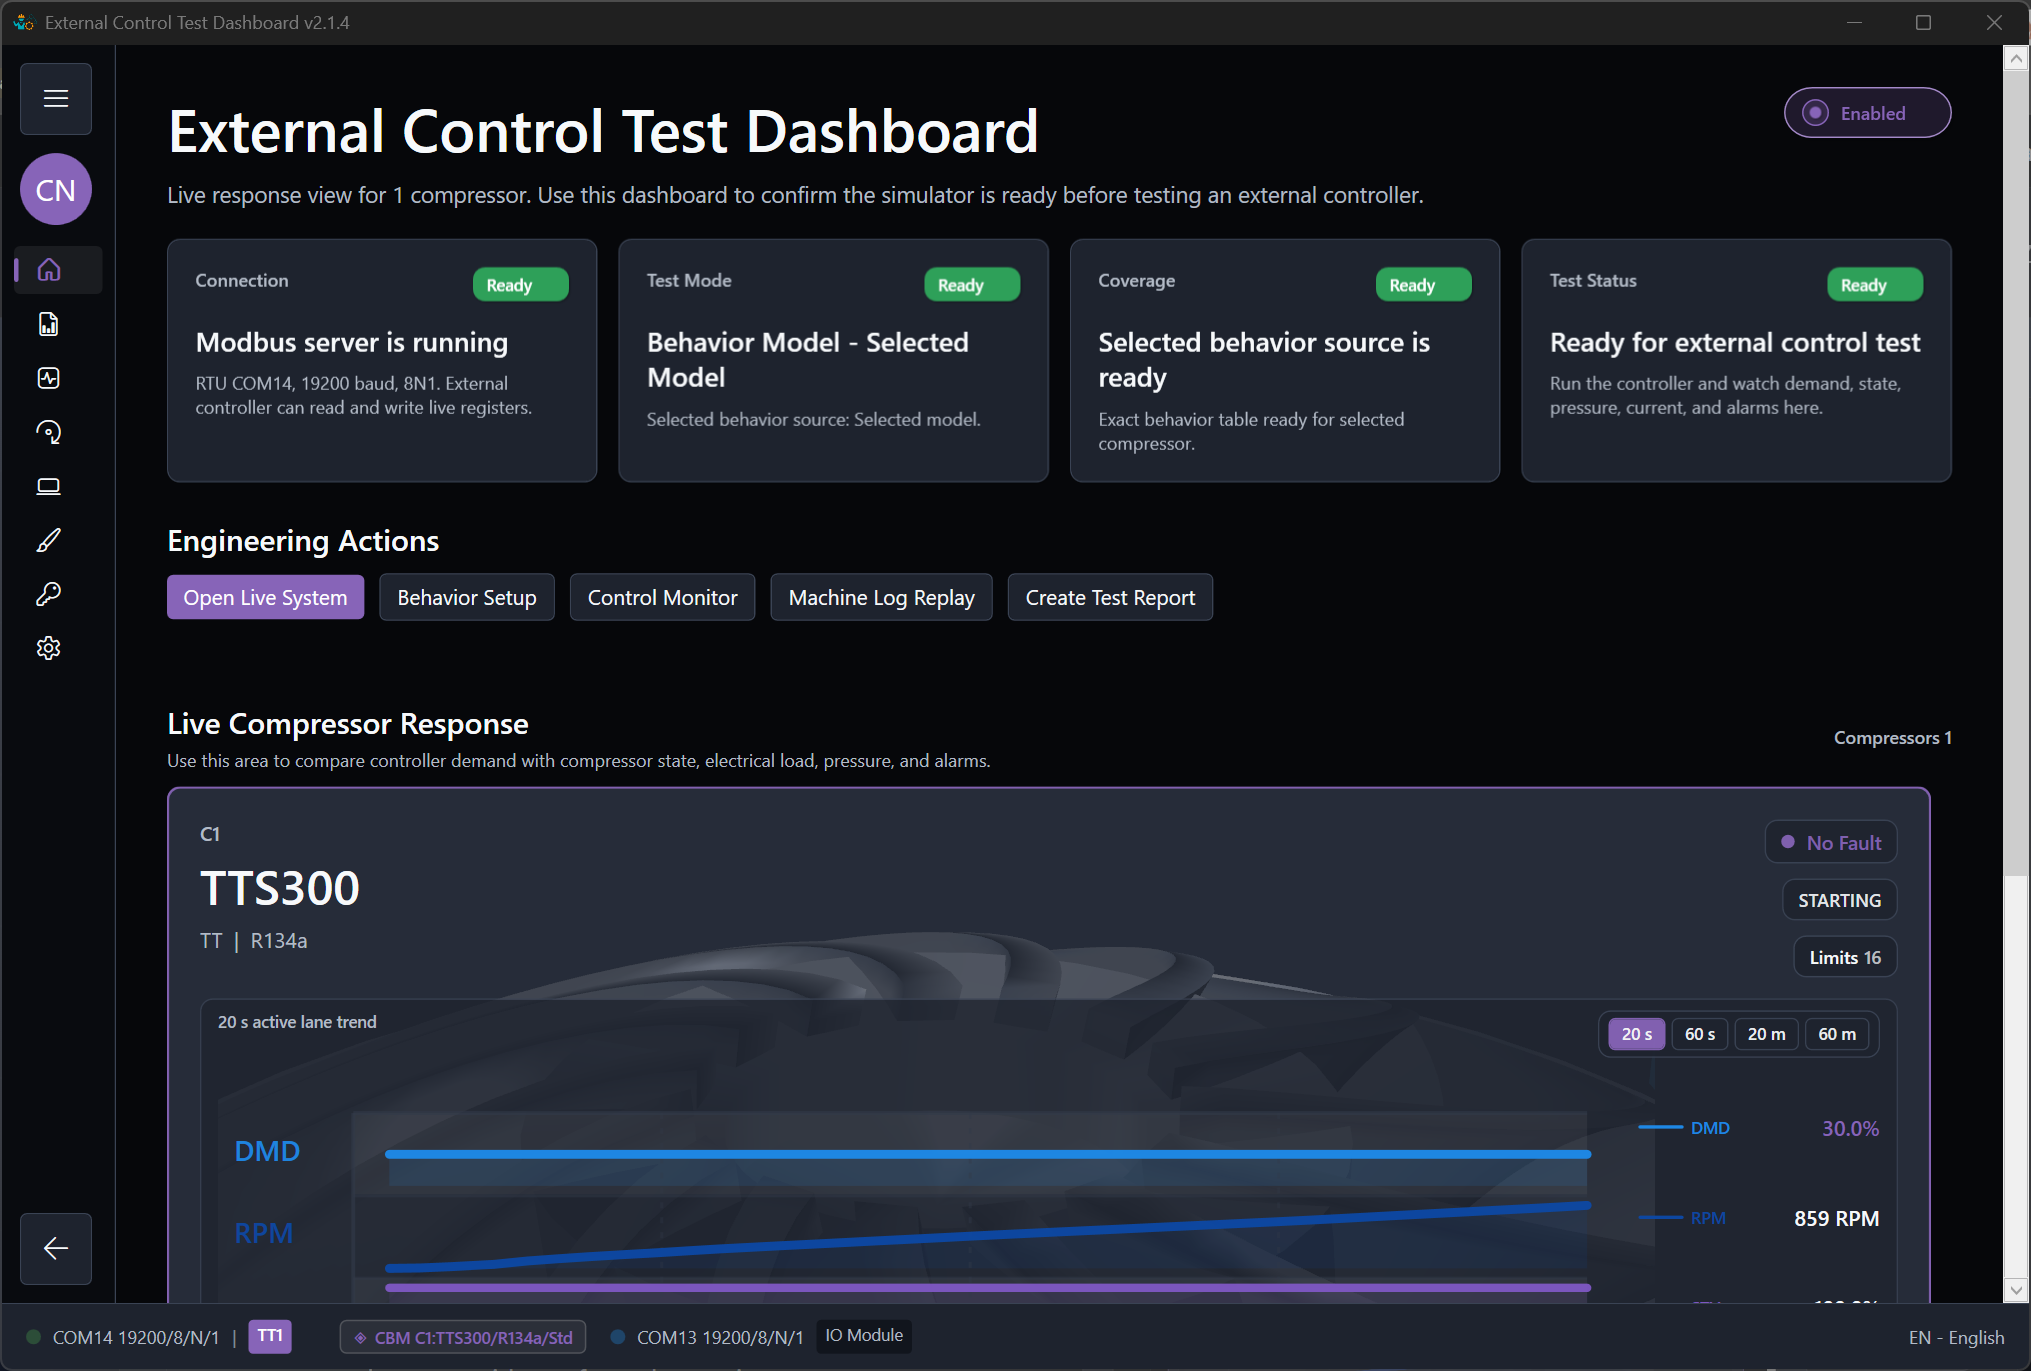Click the No Fault status chip
Screen dimensions: 2031x1371
click(x=1831, y=842)
